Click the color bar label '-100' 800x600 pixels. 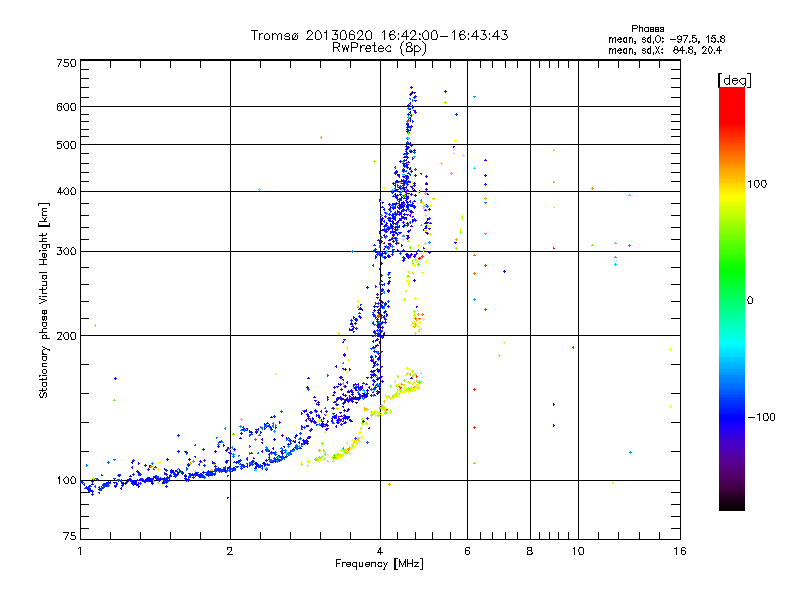[x=761, y=417]
